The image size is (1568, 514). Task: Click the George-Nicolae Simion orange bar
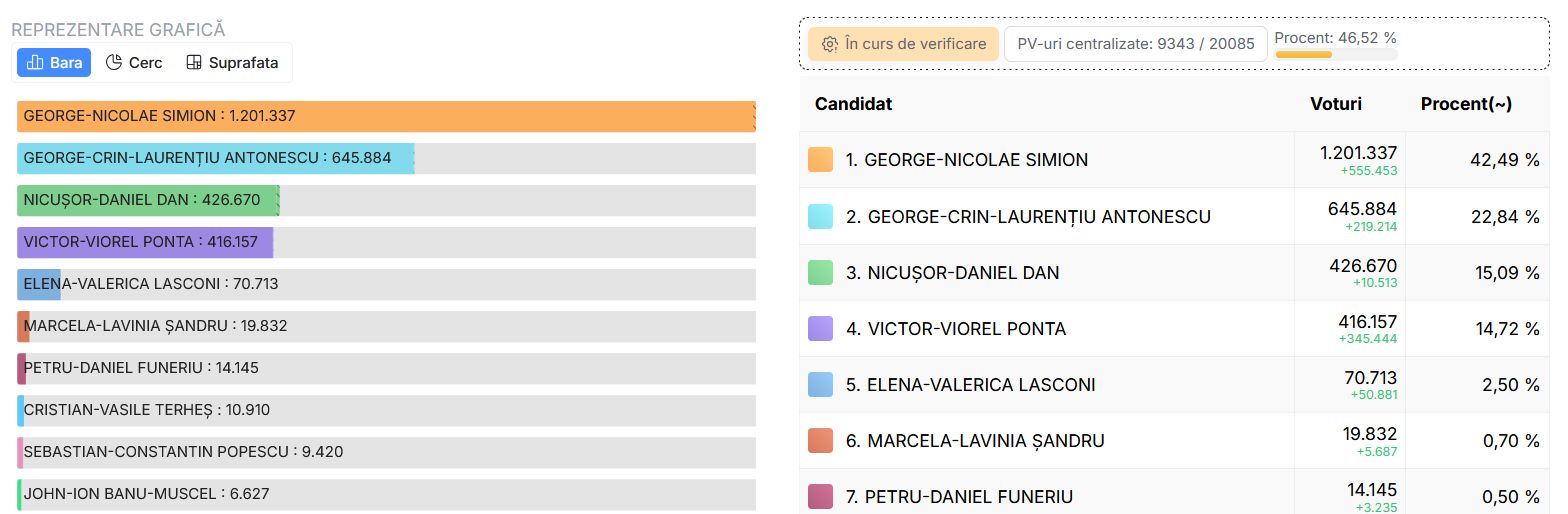[386, 116]
